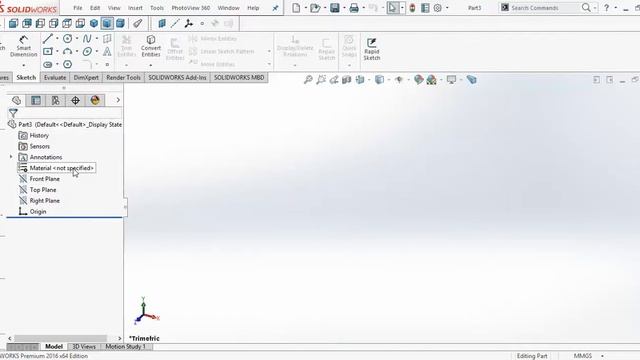This screenshot has height=360, width=640.
Task: Save the part with Save icon
Action: click(335, 8)
